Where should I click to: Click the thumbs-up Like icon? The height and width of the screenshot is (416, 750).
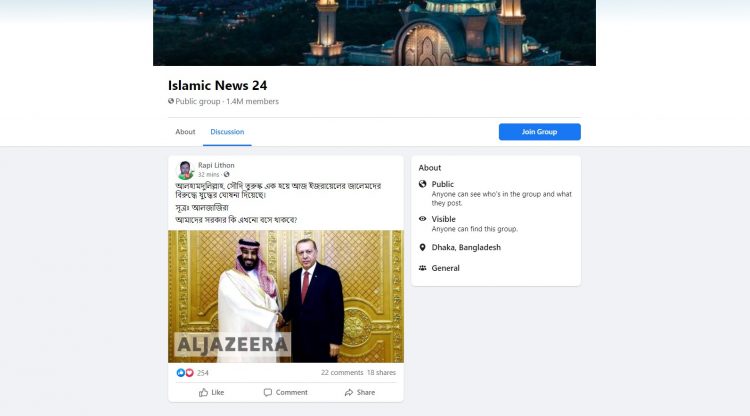pos(203,393)
